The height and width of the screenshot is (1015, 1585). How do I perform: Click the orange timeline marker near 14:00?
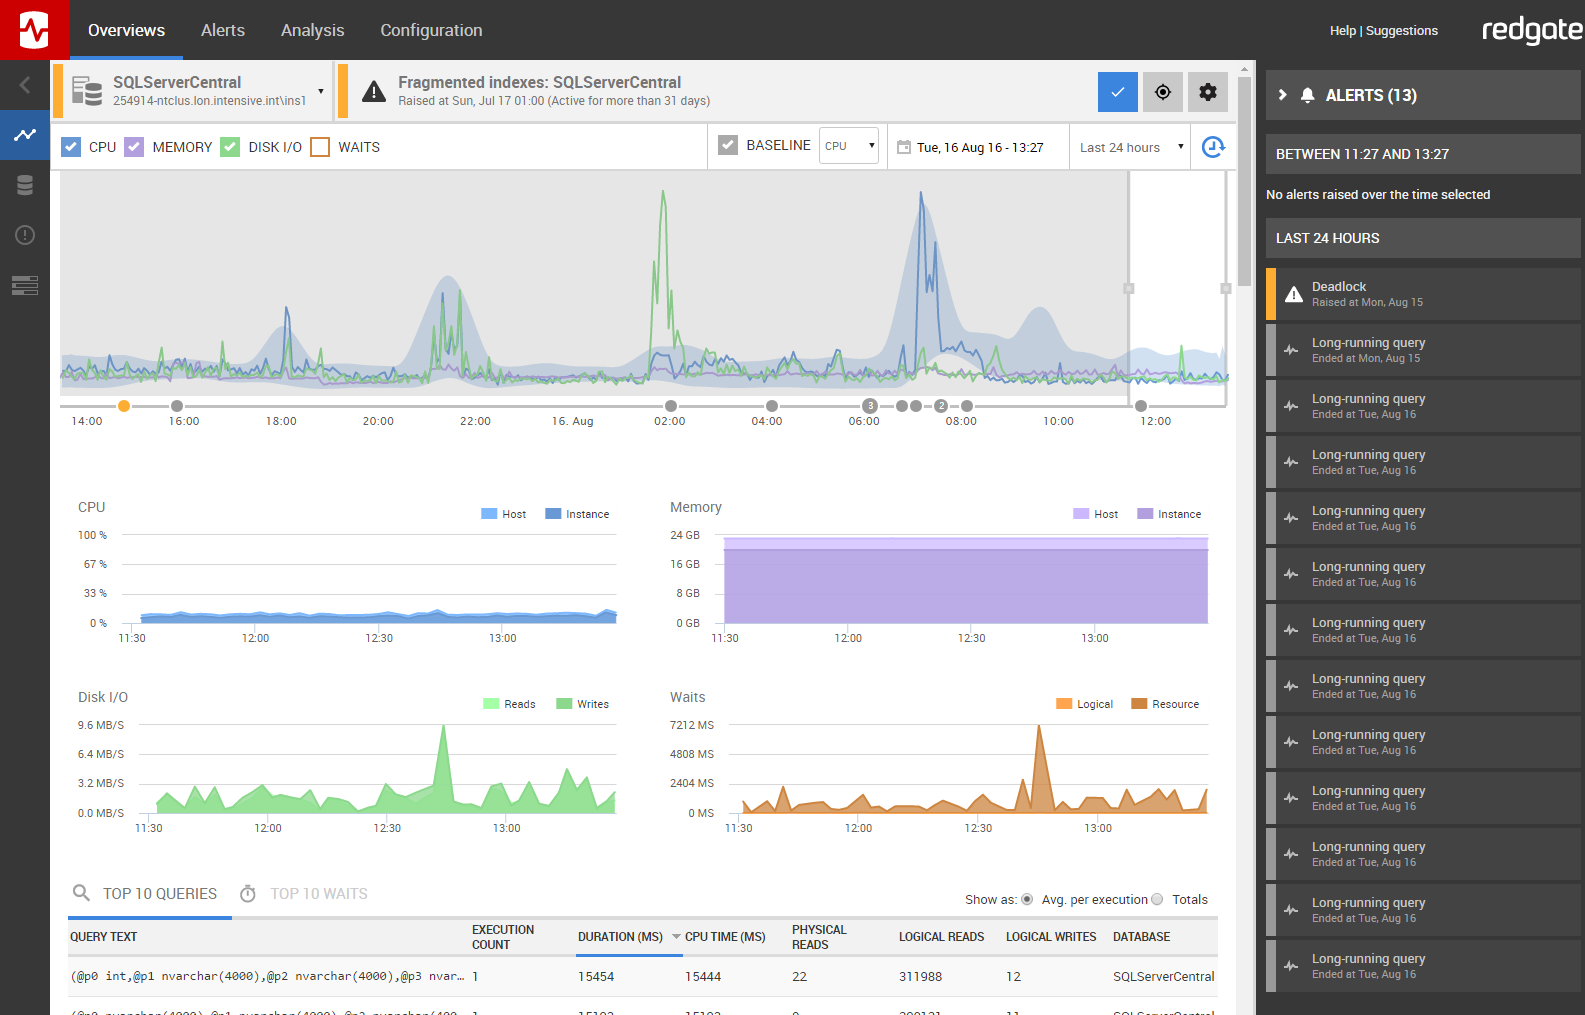click(x=124, y=406)
